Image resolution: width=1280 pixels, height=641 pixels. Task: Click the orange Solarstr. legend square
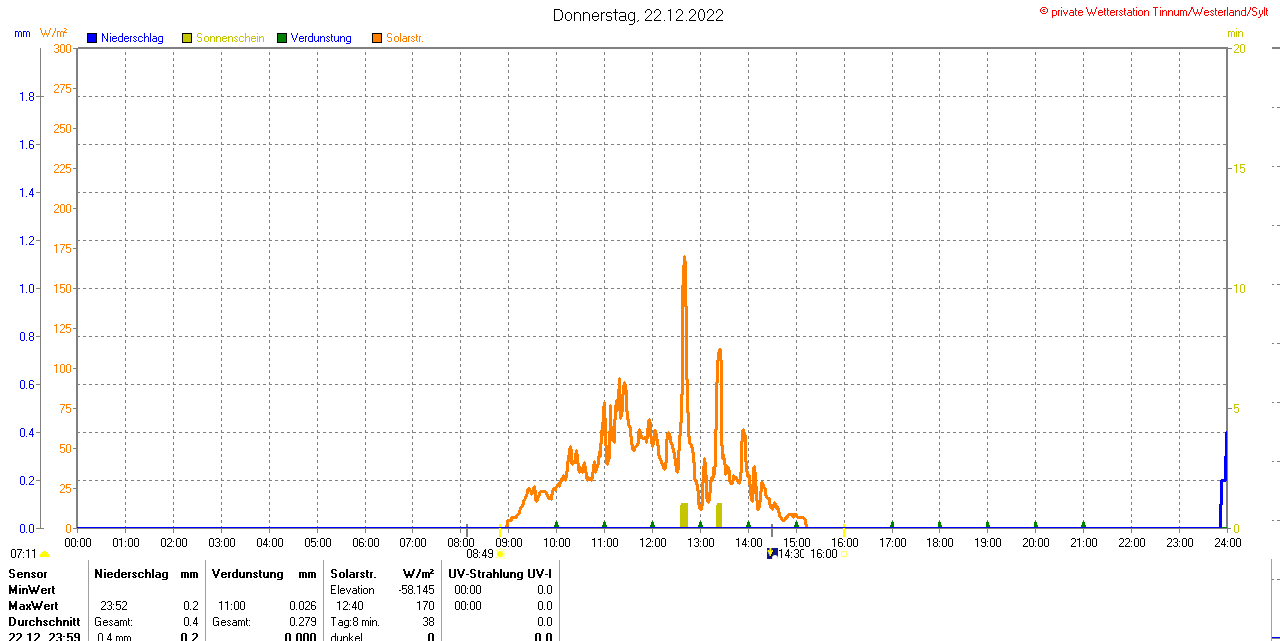[376, 38]
